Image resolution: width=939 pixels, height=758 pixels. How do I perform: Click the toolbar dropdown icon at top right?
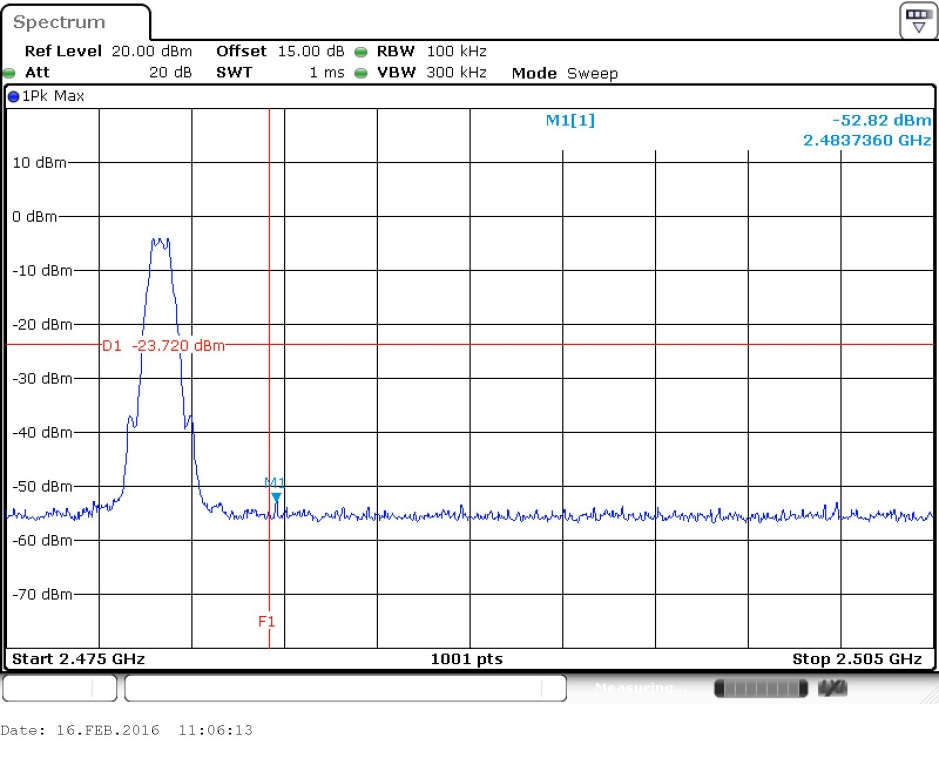pos(918,20)
